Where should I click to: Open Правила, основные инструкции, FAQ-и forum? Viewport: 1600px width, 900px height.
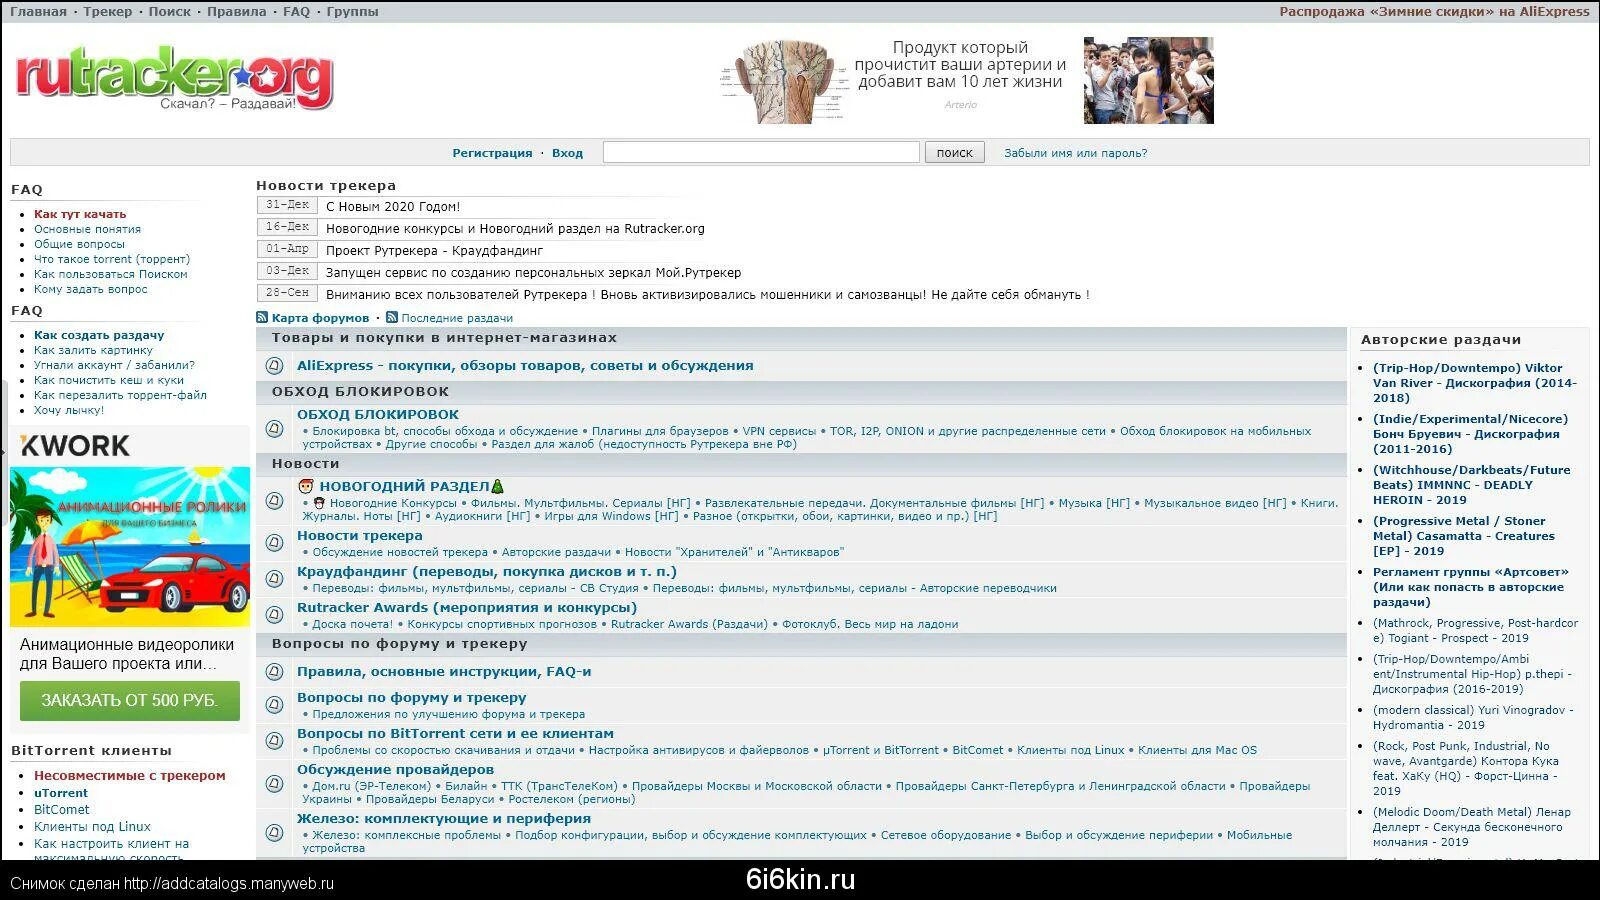(444, 672)
